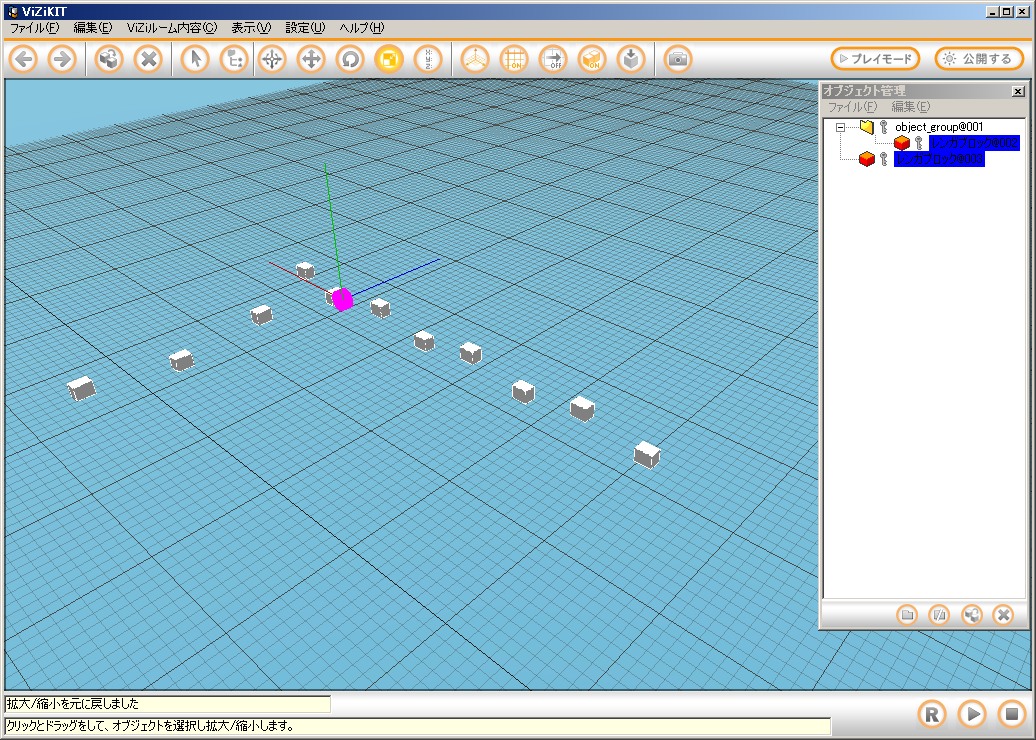
Task: Select the arrow pointer selection tool
Action: click(195, 59)
